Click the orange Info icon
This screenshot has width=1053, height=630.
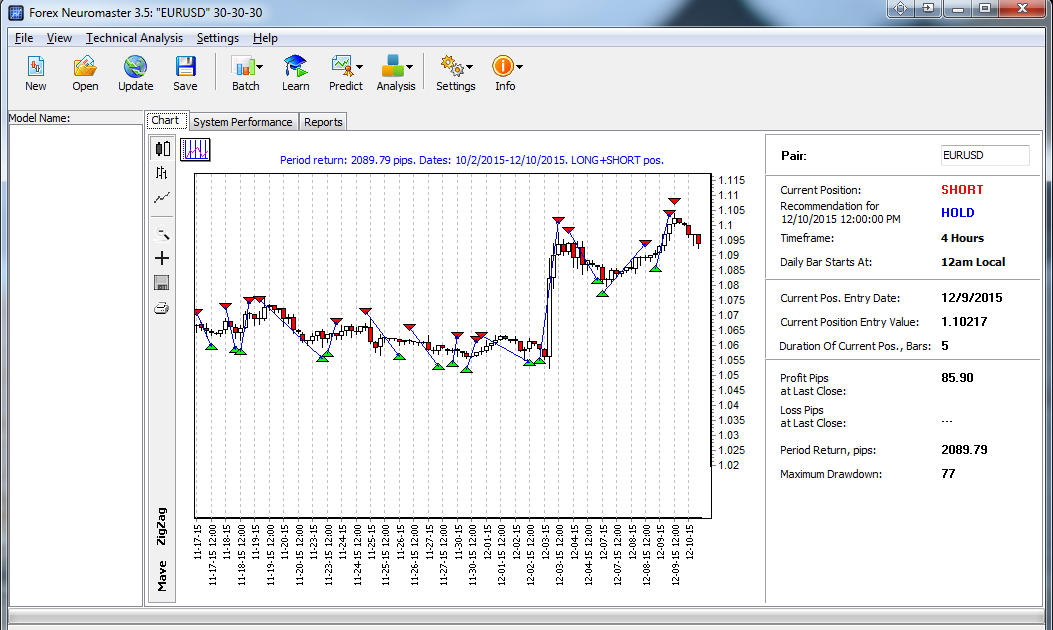point(502,67)
